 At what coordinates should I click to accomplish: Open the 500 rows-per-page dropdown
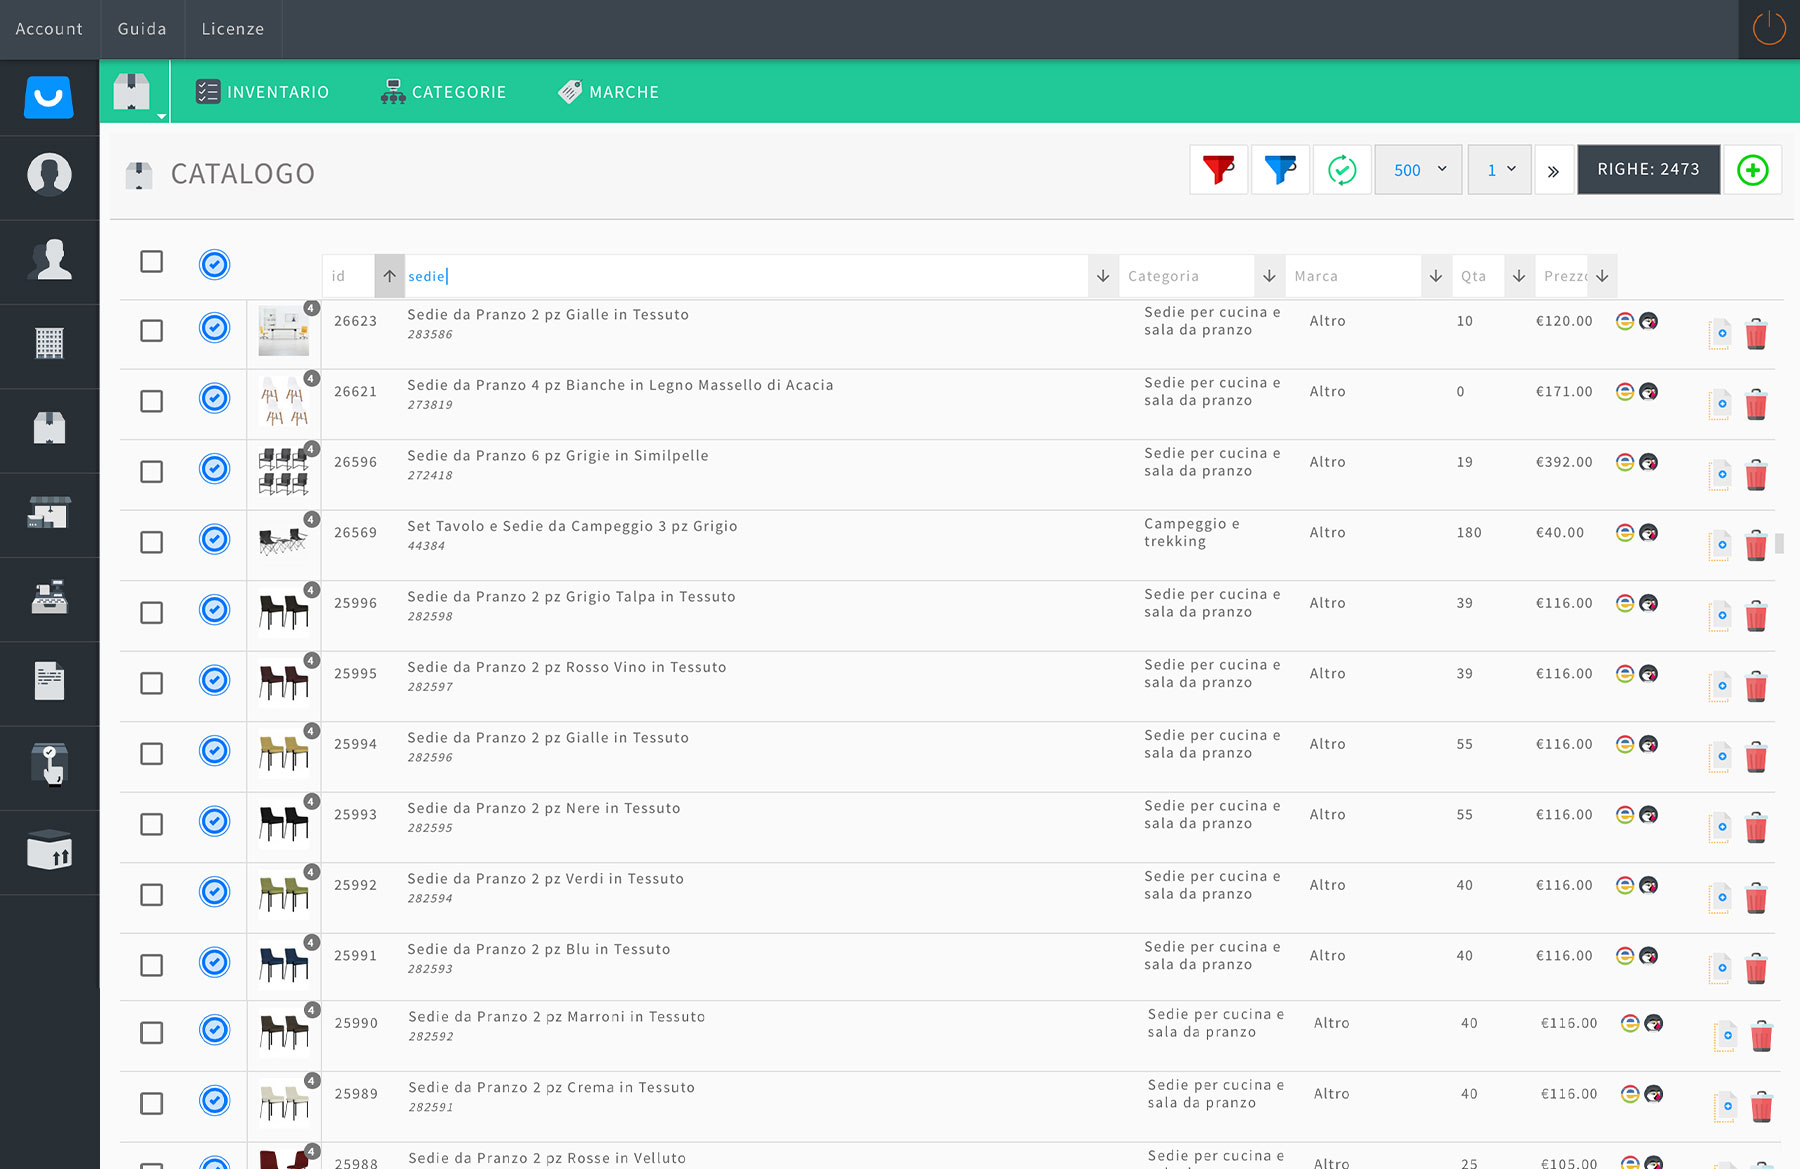coord(1418,170)
